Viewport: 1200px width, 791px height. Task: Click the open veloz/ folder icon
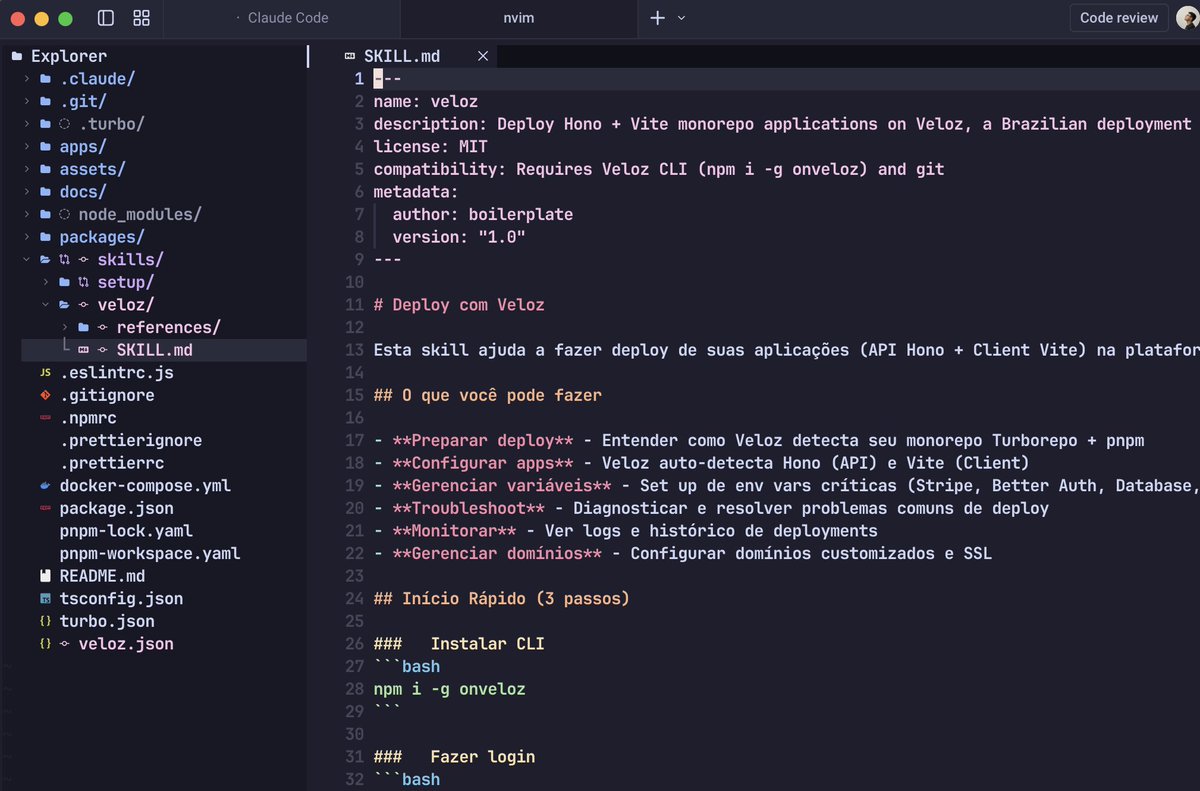coord(65,305)
